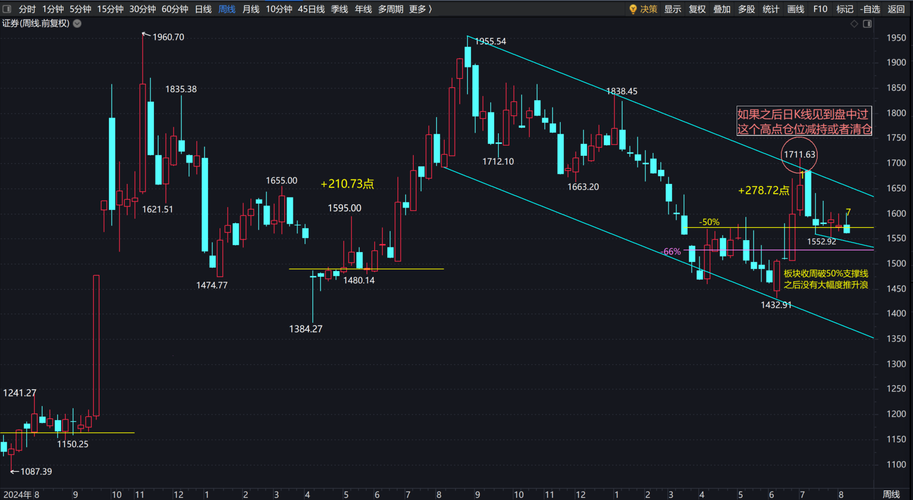Click the 1087.39 low price label
This screenshot has height=500, width=913.
pos(36,471)
